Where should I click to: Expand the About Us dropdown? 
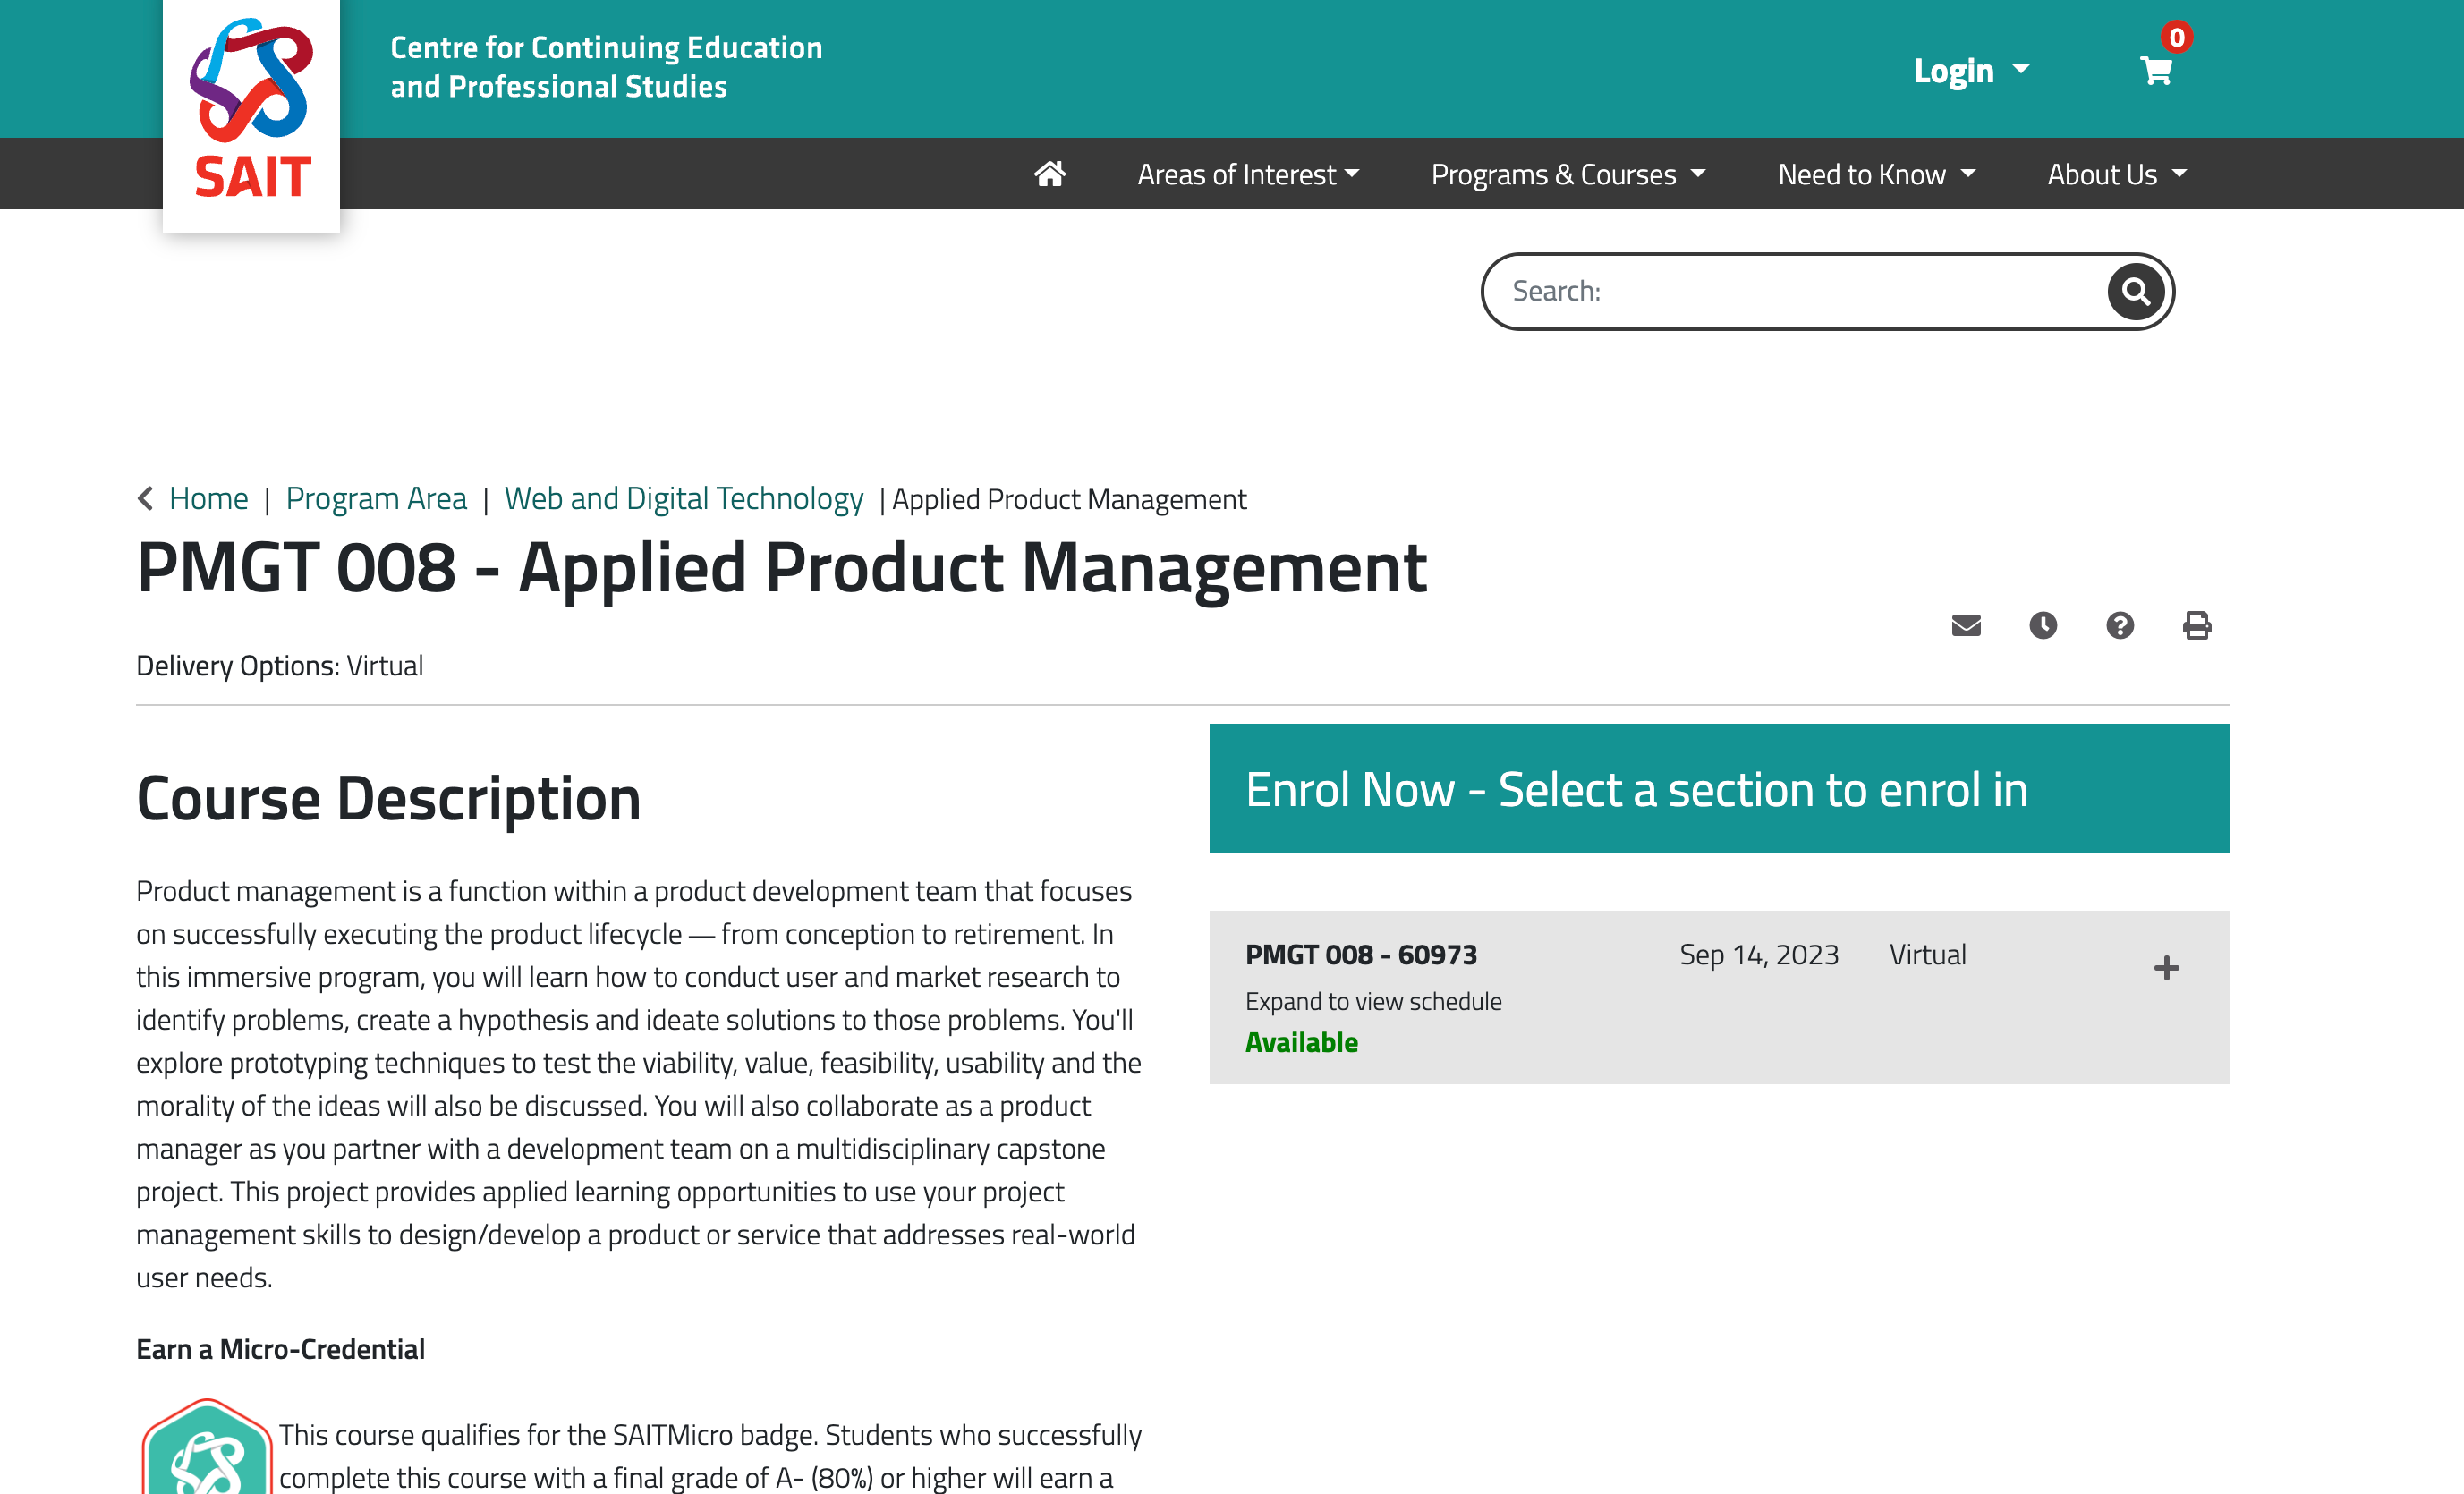[x=2116, y=174]
